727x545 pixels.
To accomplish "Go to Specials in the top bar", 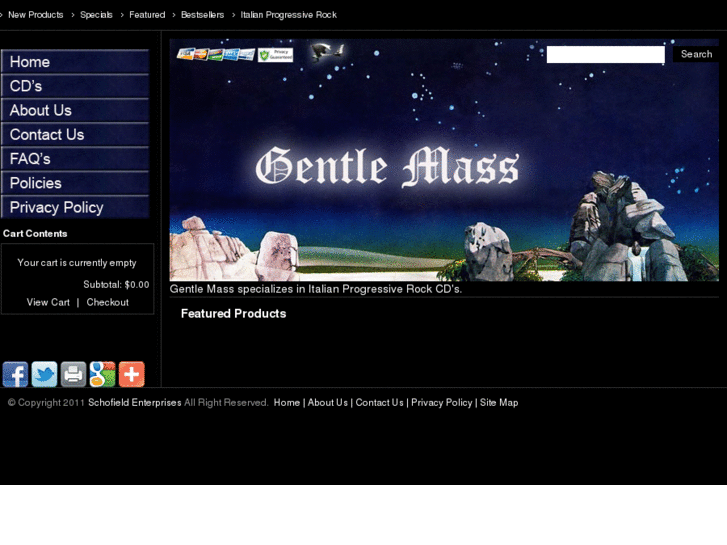I will [x=96, y=15].
